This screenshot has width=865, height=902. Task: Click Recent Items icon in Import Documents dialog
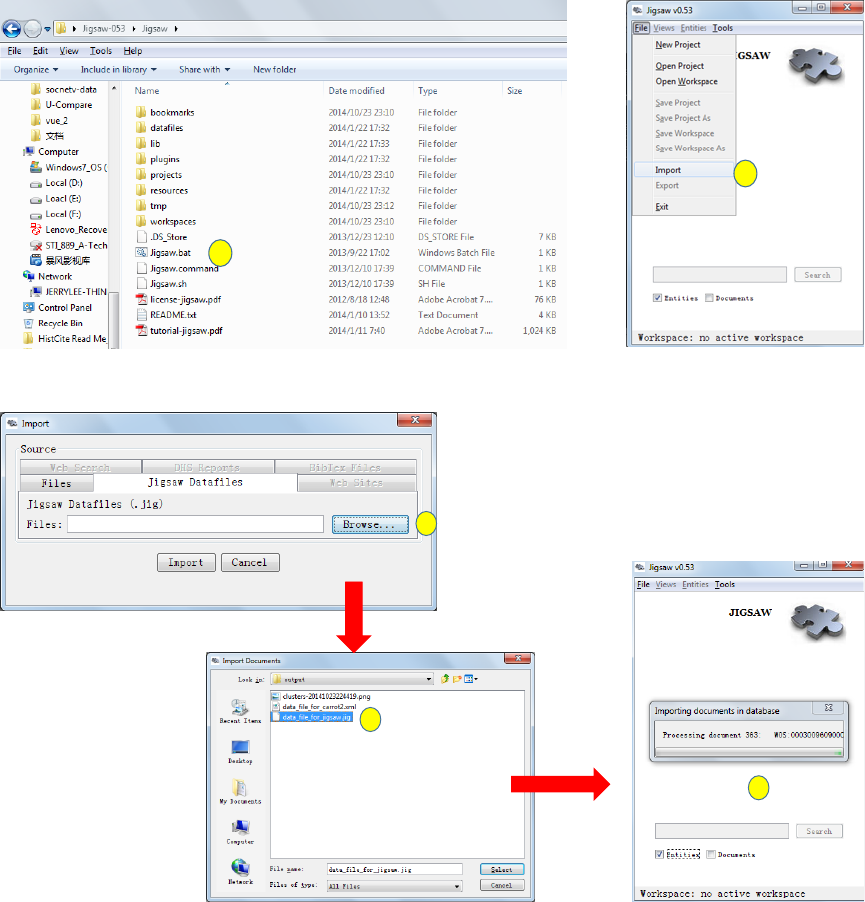(x=240, y=707)
